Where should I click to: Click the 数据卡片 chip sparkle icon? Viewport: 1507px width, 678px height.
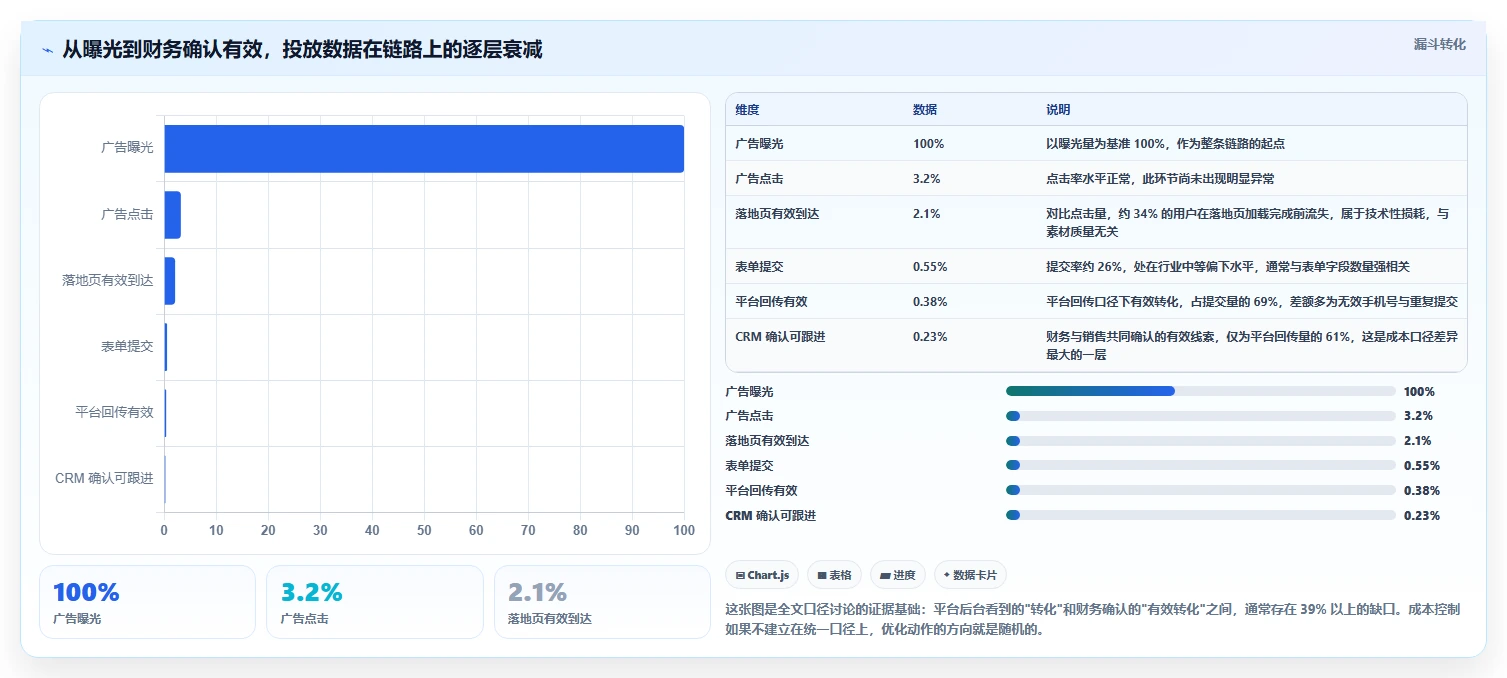[947, 575]
